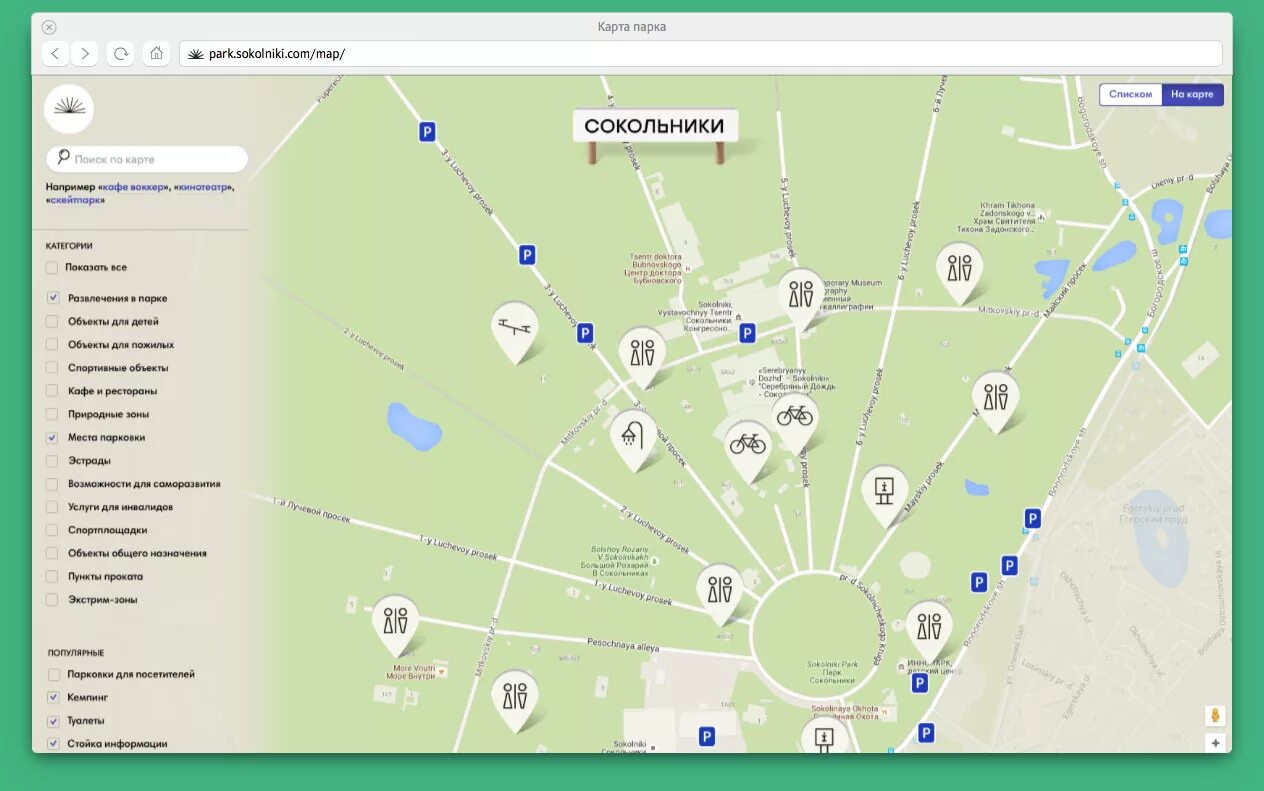Reload the park map page

[x=121, y=53]
